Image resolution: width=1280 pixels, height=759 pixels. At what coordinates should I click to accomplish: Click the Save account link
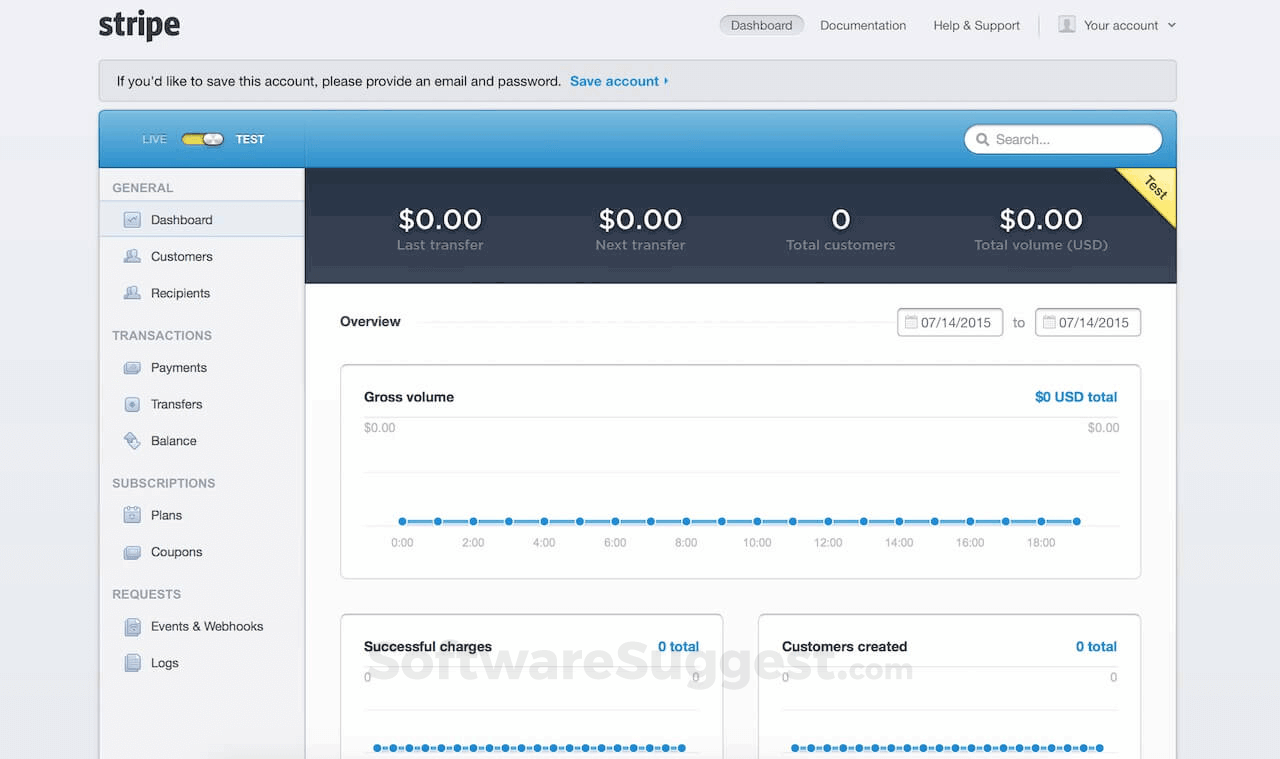[614, 81]
